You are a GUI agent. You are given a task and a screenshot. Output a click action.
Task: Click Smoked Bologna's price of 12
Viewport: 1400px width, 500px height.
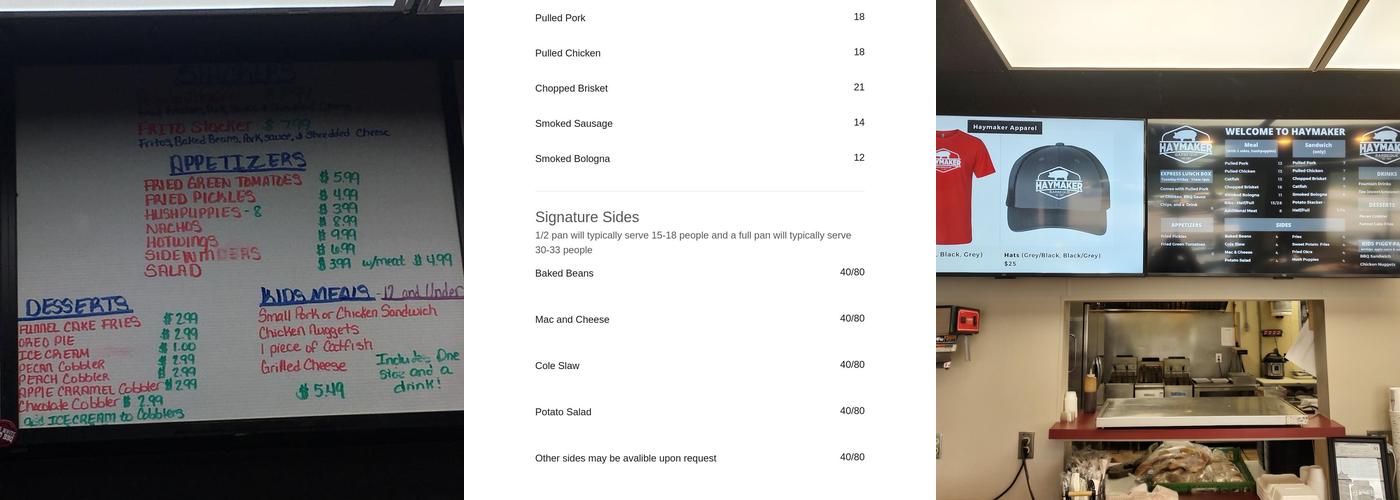pos(859,157)
